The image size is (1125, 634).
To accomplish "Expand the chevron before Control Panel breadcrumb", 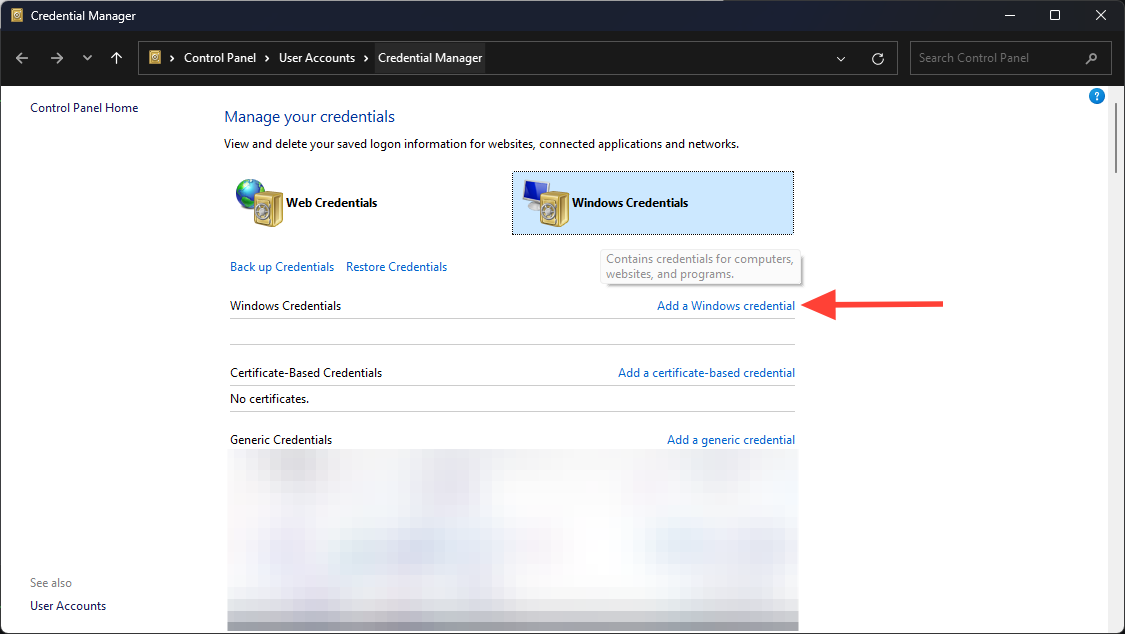I will 172,59.
